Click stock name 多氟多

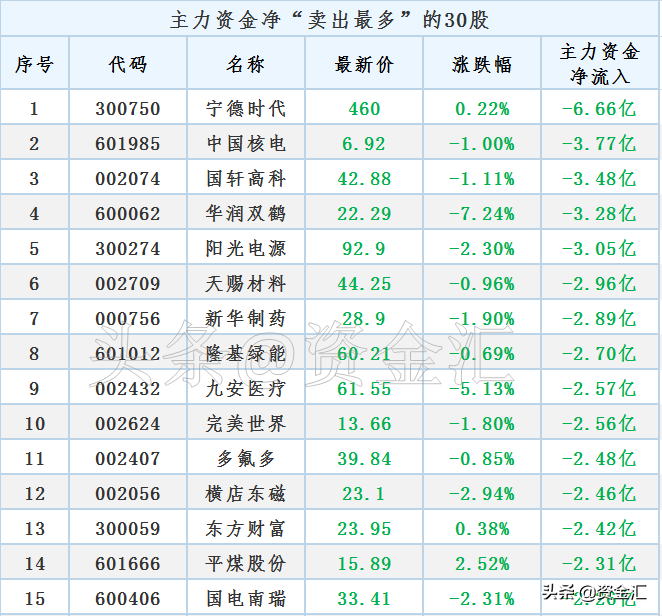coord(246,459)
